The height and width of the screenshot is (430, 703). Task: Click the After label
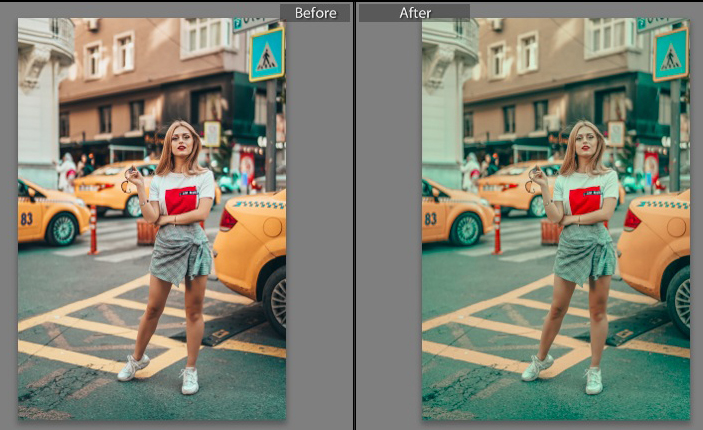pos(415,13)
